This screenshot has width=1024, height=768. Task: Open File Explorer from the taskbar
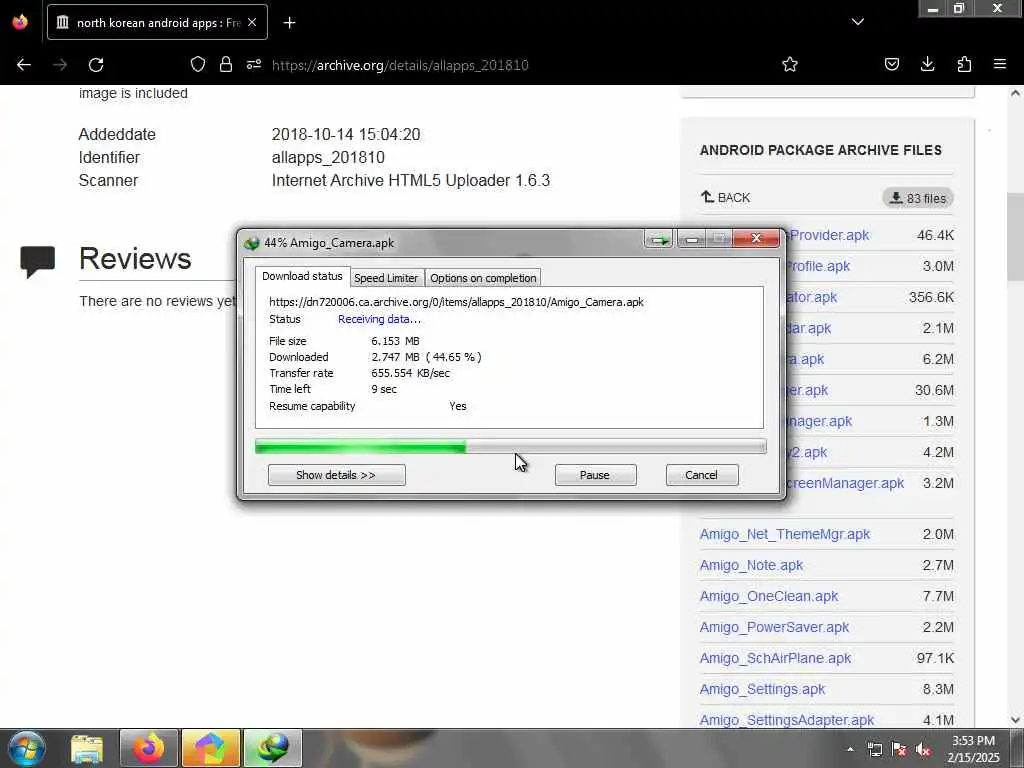(x=87, y=748)
